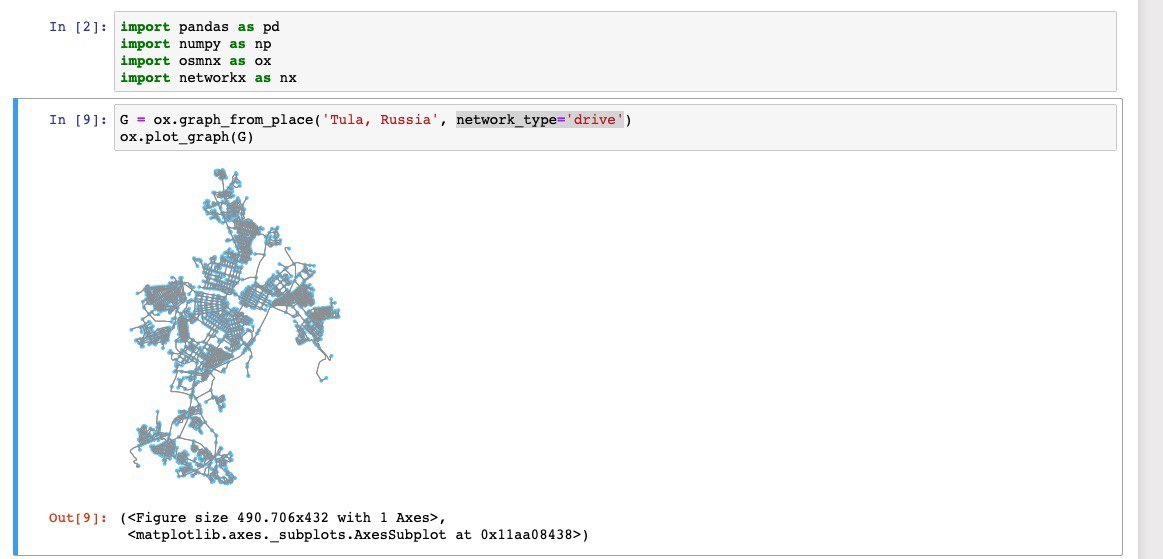Click the 'import osmnx as ox' line
This screenshot has height=559, width=1163.
[x=195, y=61]
